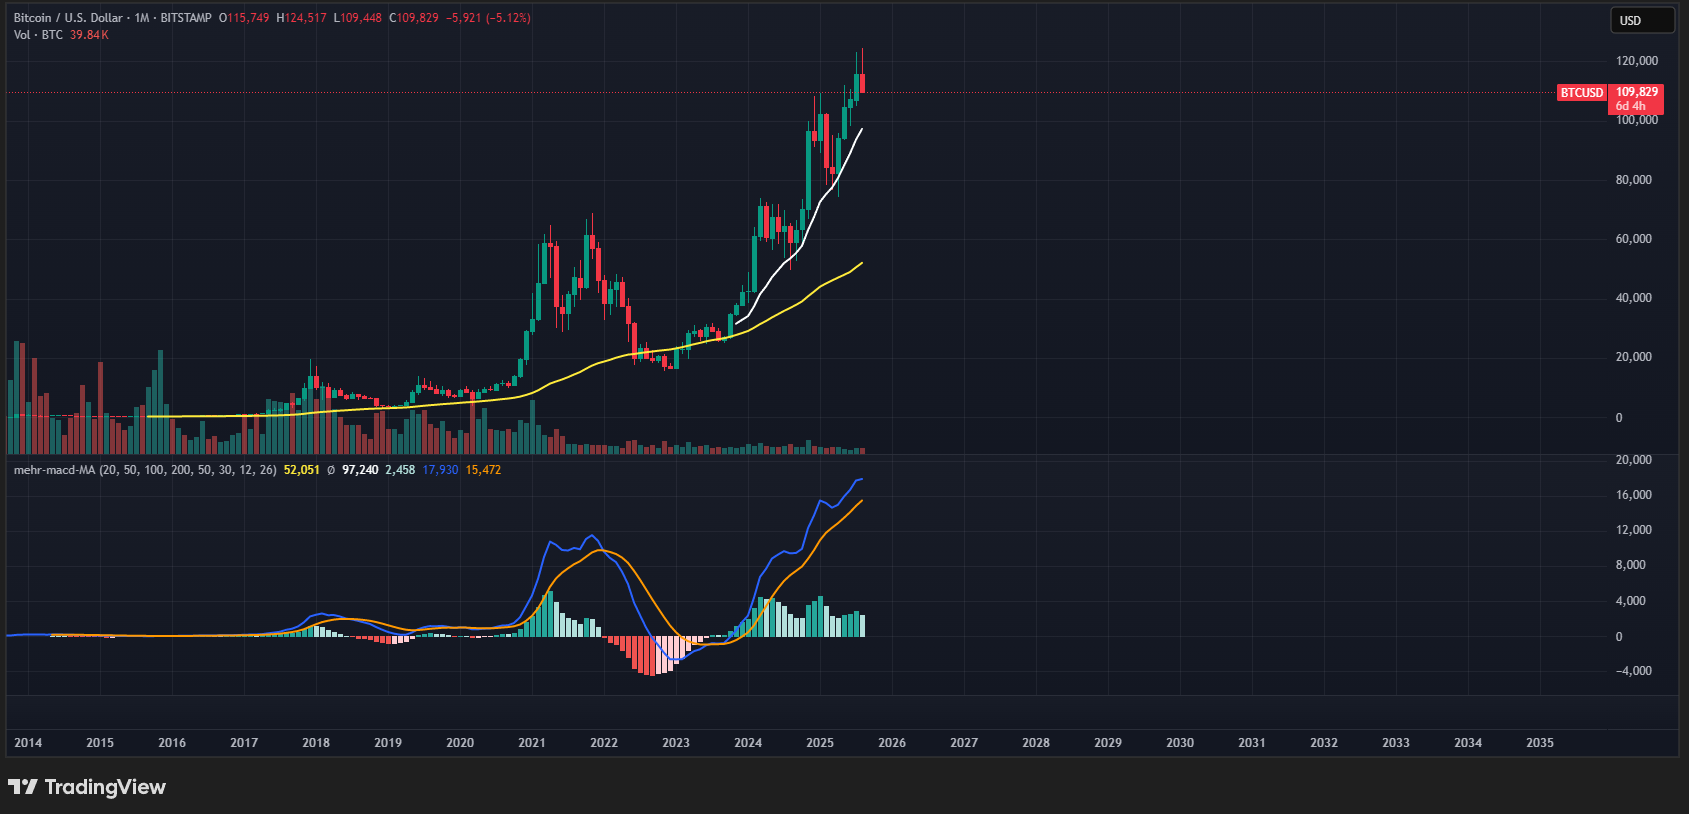Click the 2034 label on the time axis
The height and width of the screenshot is (814, 1692).
point(1468,743)
